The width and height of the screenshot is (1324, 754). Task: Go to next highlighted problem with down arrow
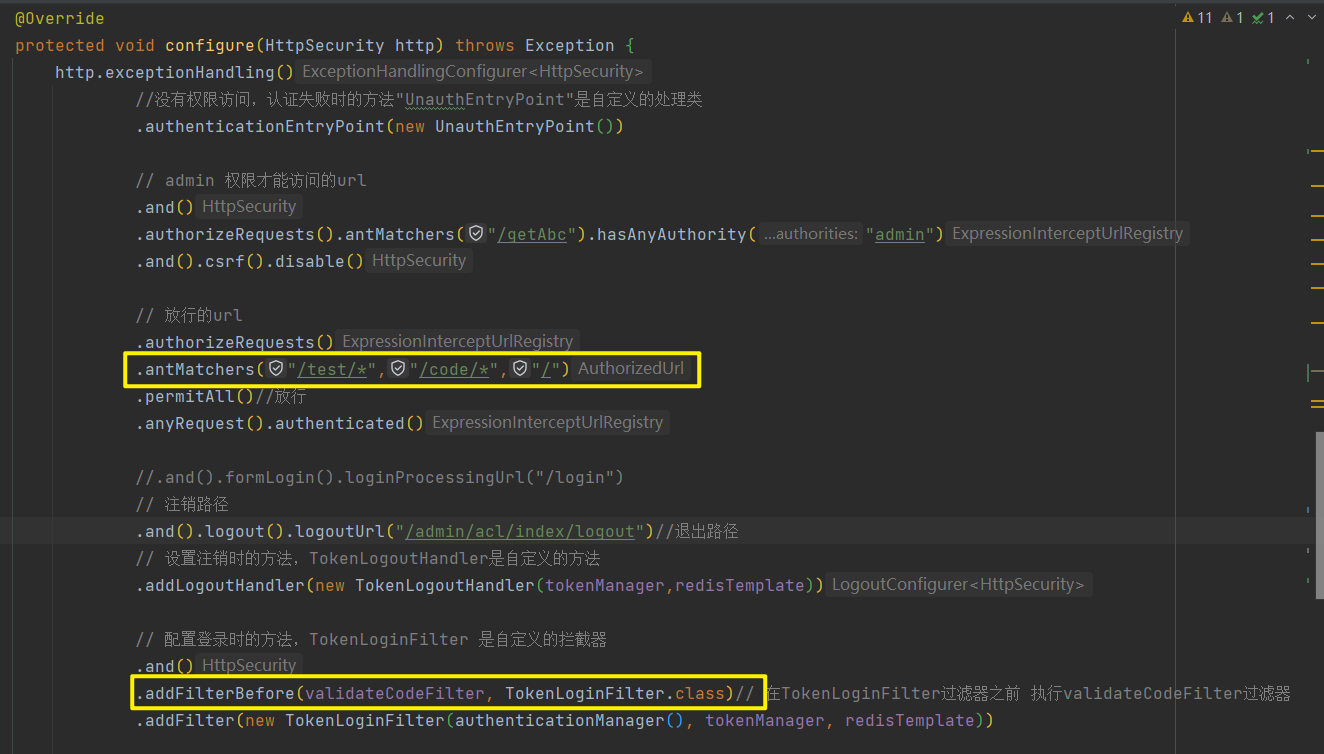(1311, 18)
